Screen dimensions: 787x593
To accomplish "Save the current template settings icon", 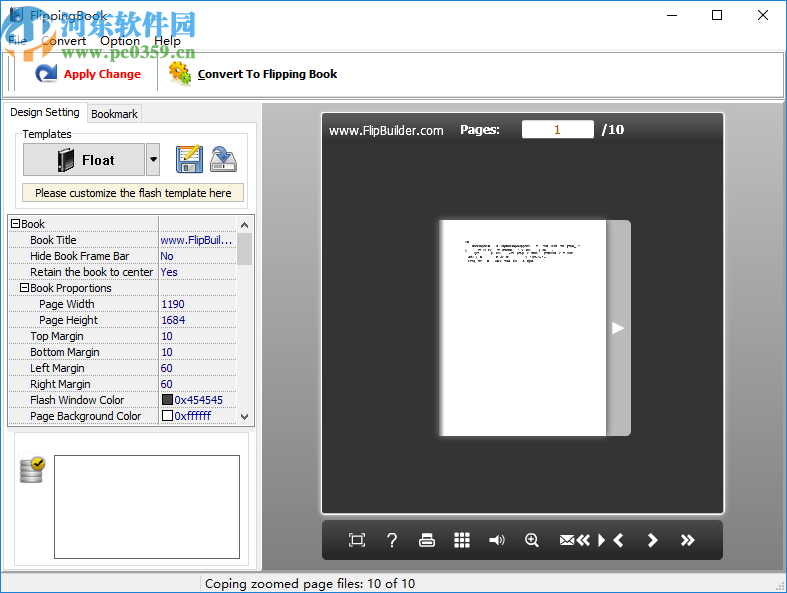I will (189, 159).
